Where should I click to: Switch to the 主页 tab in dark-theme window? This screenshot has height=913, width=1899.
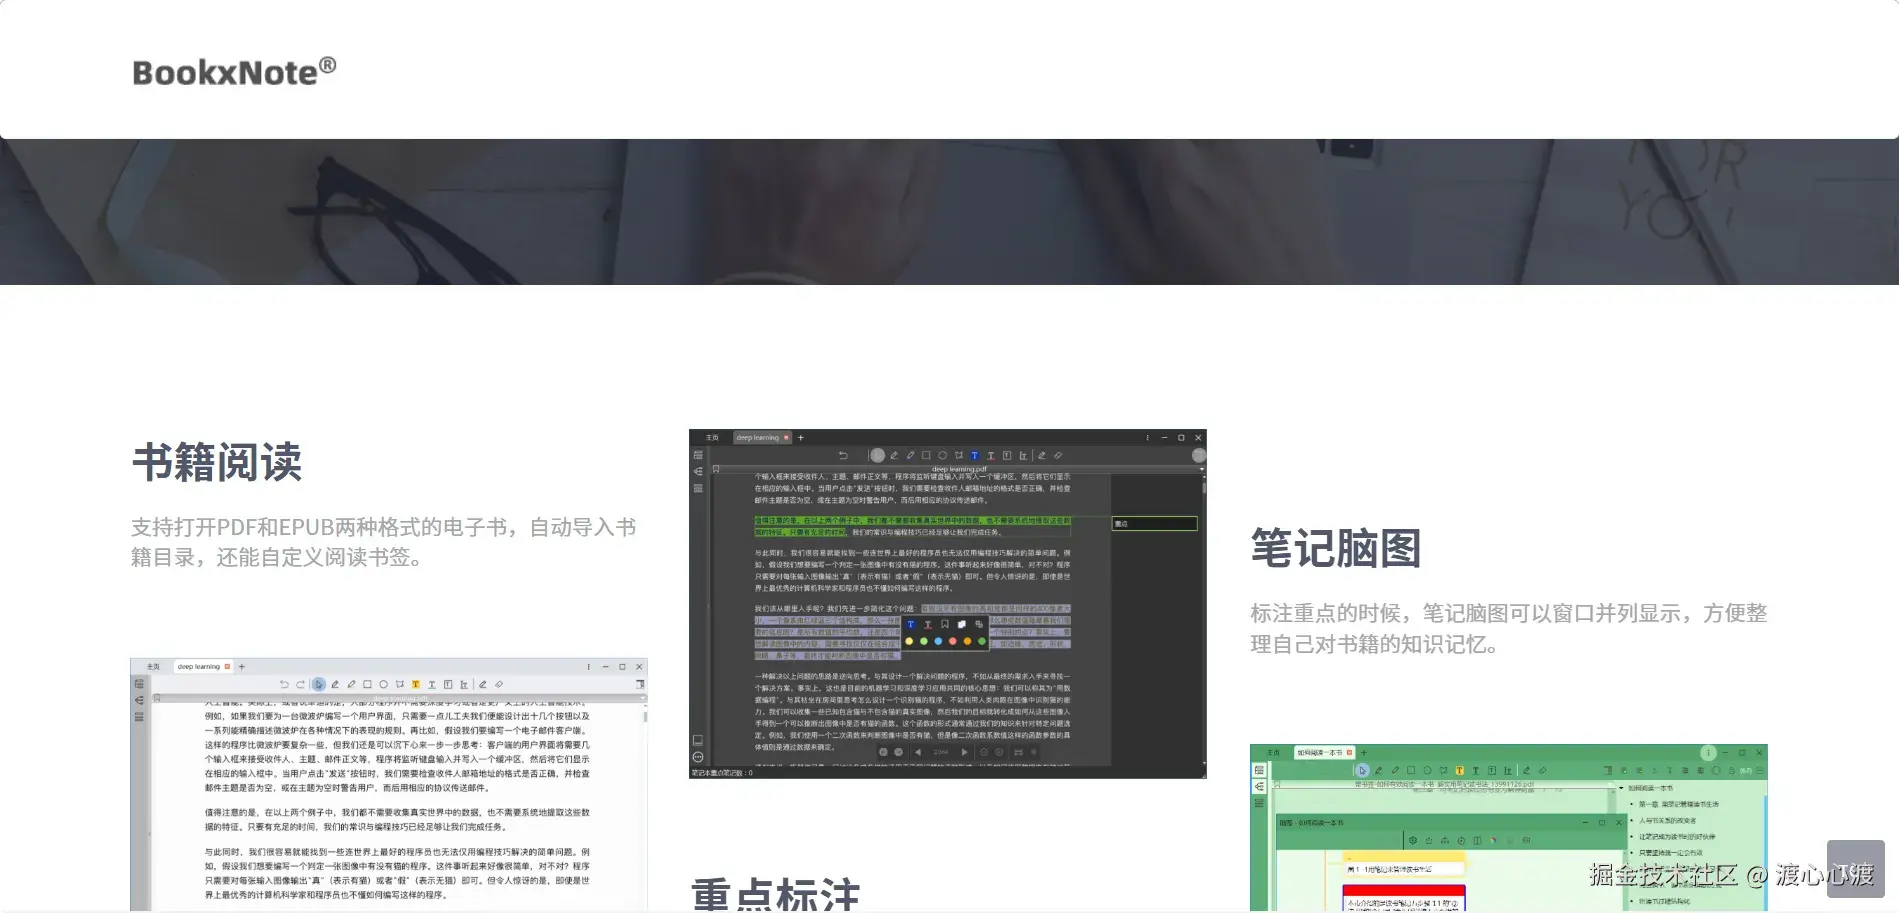712,438
